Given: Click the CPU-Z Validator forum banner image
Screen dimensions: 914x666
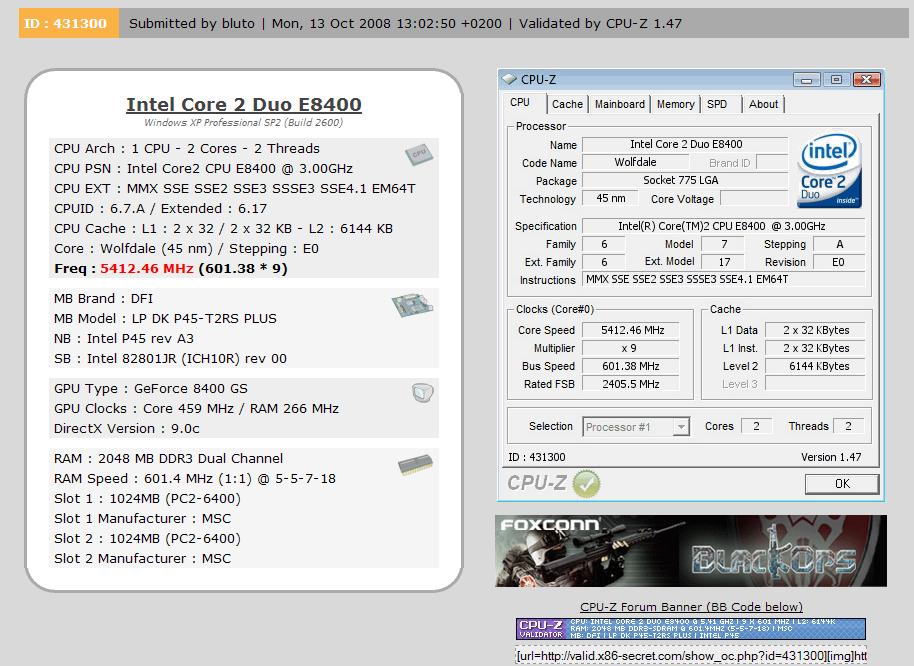Looking at the screenshot, I should pyautogui.click(x=691, y=629).
